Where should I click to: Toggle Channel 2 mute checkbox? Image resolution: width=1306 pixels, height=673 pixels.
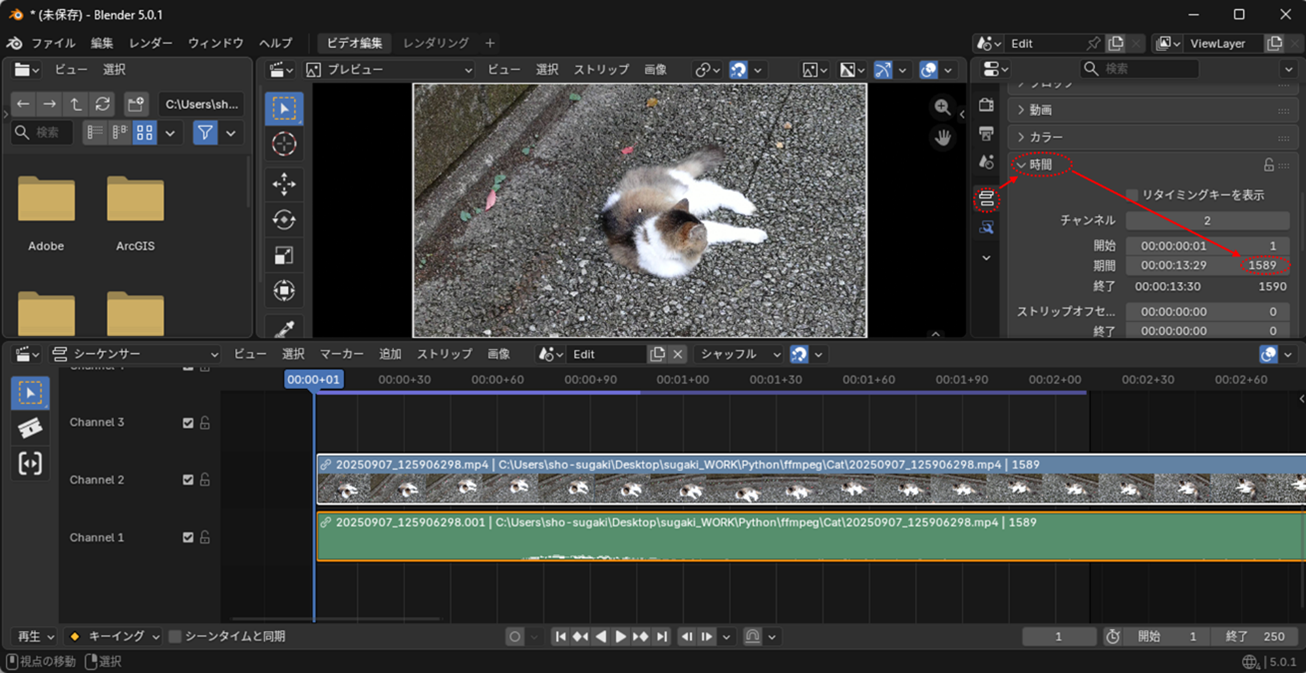click(x=188, y=480)
